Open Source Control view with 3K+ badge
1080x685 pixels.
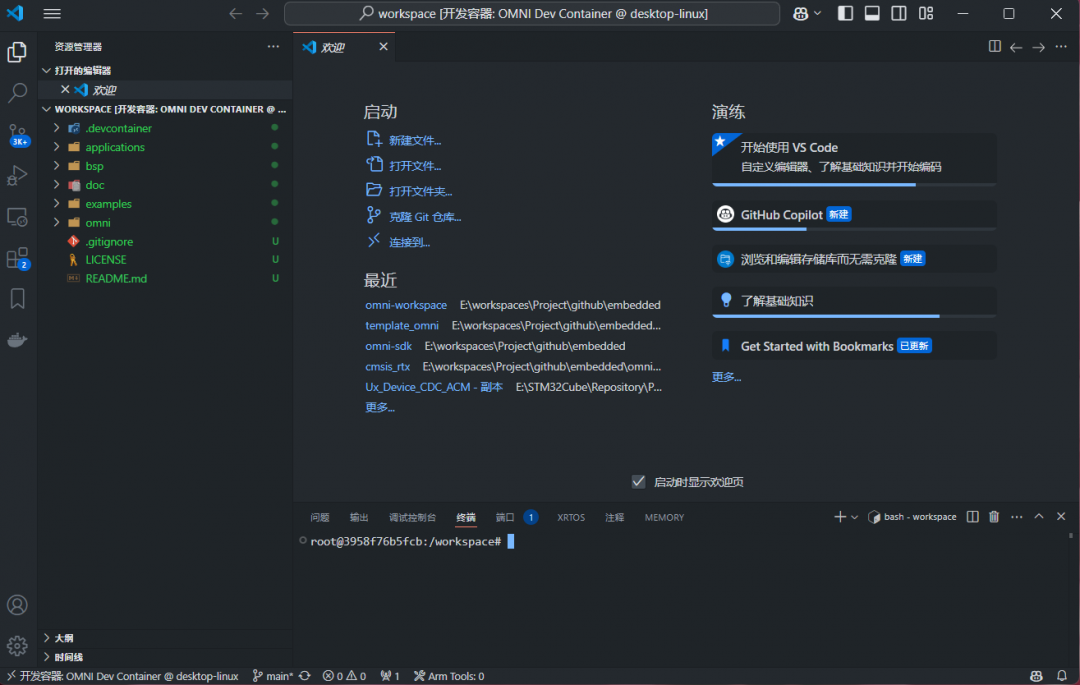[17, 134]
